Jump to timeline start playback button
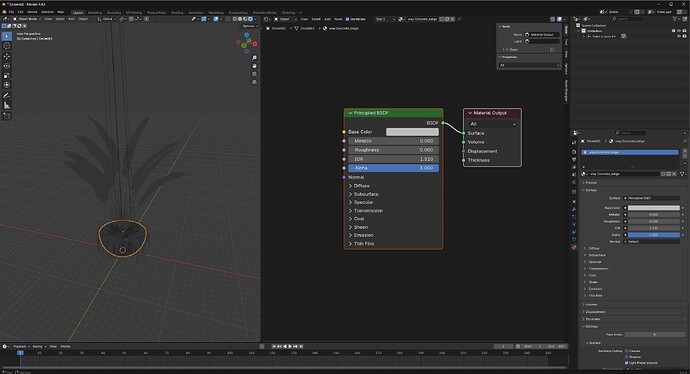This screenshot has height=374, width=690. click(x=274, y=346)
